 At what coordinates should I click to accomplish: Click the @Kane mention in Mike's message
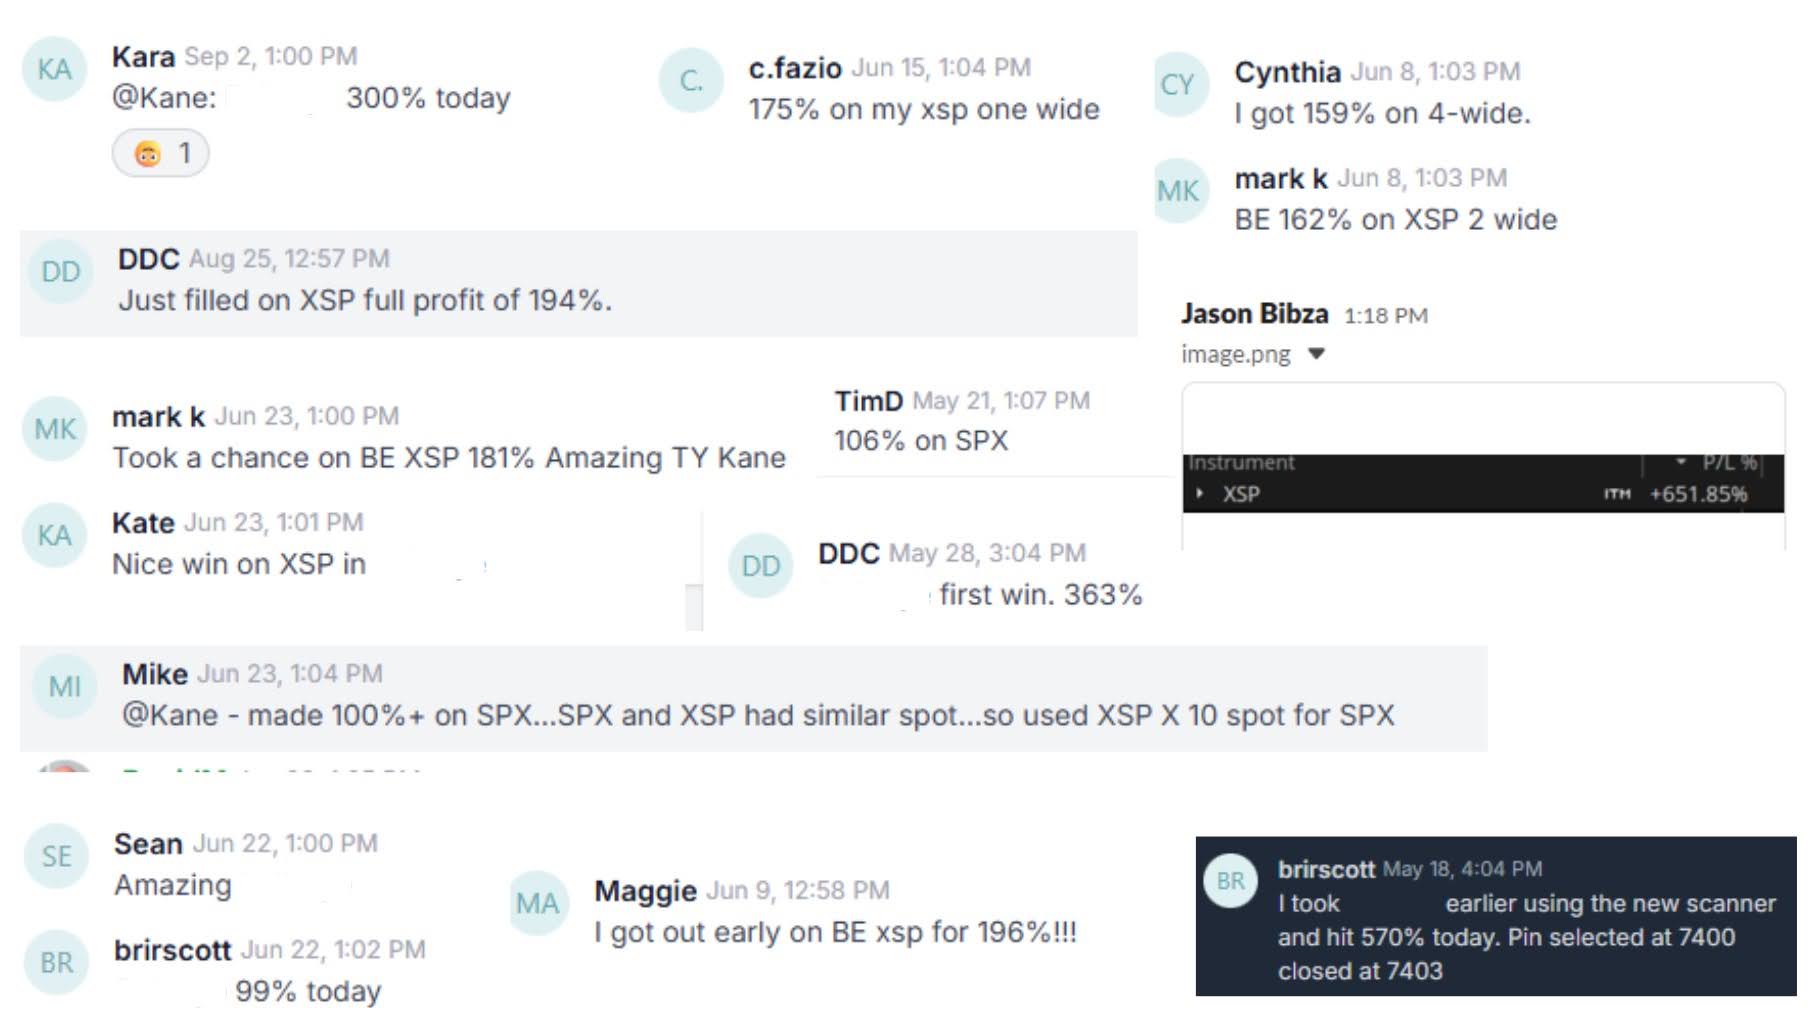[170, 715]
